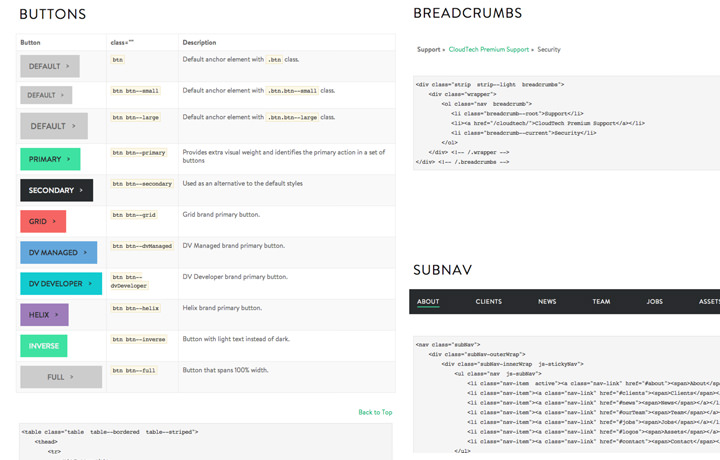Image resolution: width=720 pixels, height=460 pixels.
Task: Click the red GRID button
Action: click(x=43, y=221)
